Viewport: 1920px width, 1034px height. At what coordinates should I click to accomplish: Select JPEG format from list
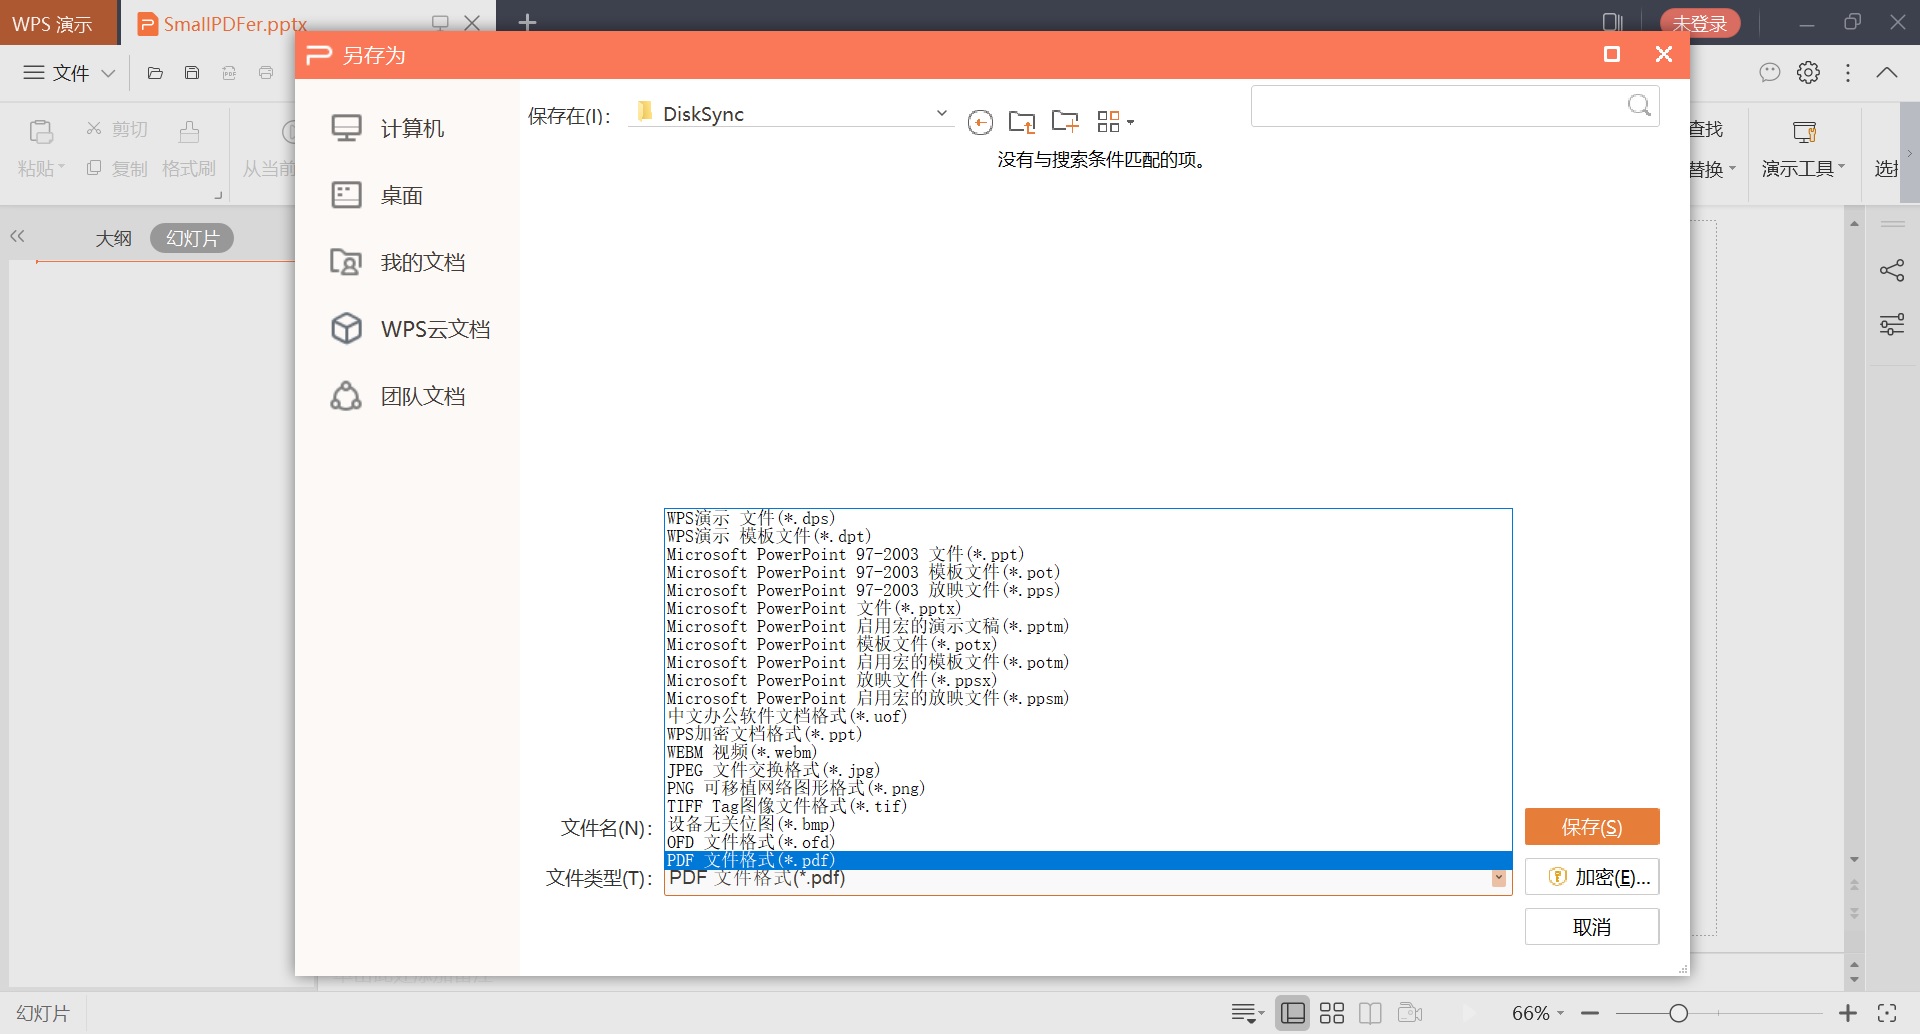(773, 770)
